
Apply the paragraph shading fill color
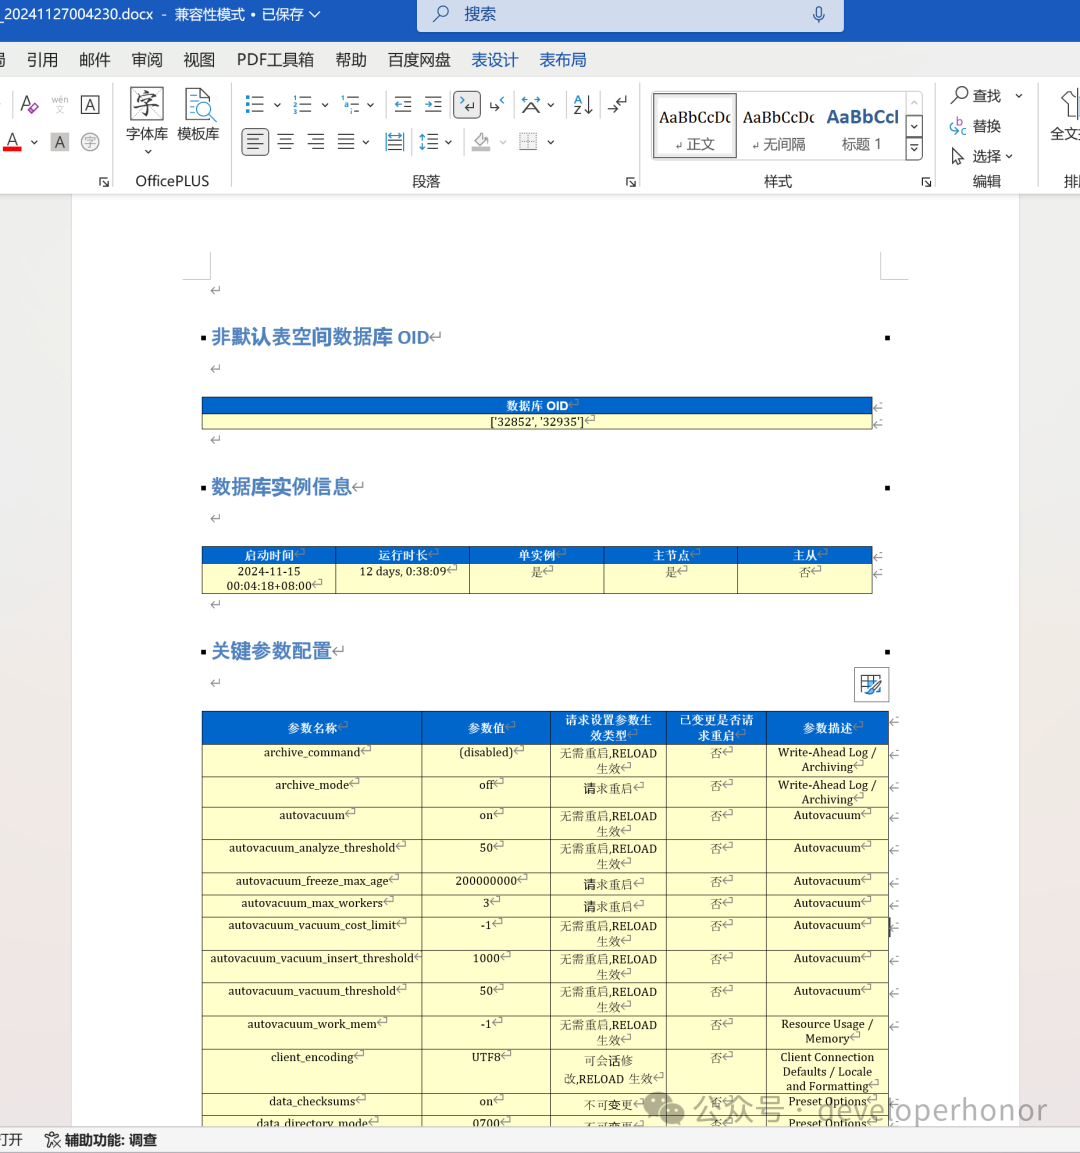pyautogui.click(x=482, y=142)
